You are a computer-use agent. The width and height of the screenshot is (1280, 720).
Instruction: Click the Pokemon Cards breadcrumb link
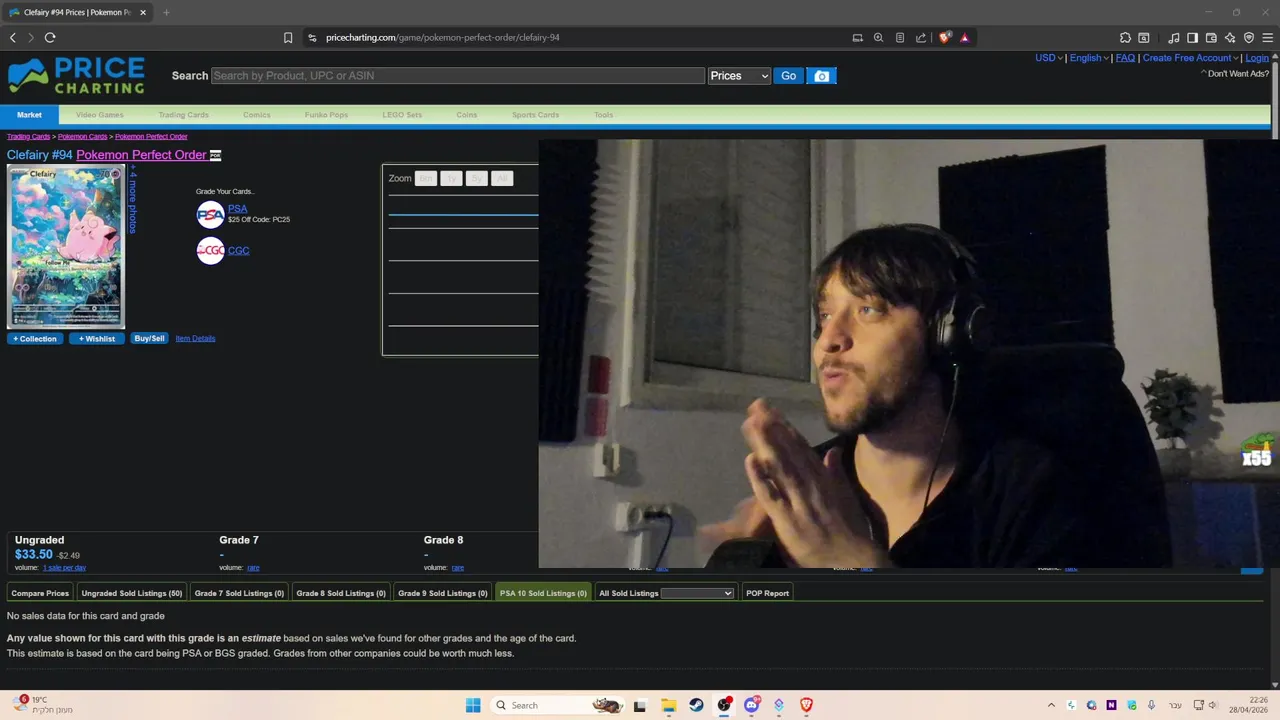pyautogui.click(x=82, y=136)
